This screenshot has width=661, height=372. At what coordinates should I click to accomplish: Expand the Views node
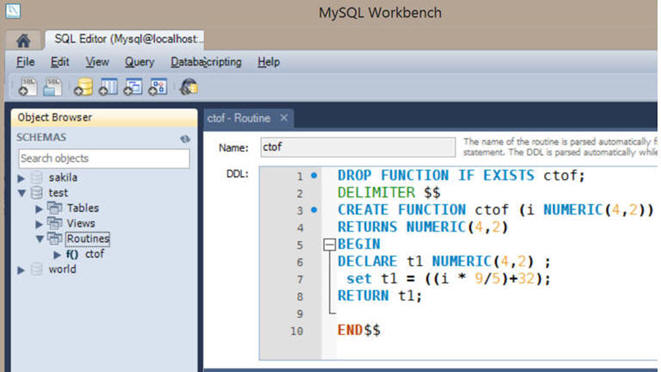39,224
